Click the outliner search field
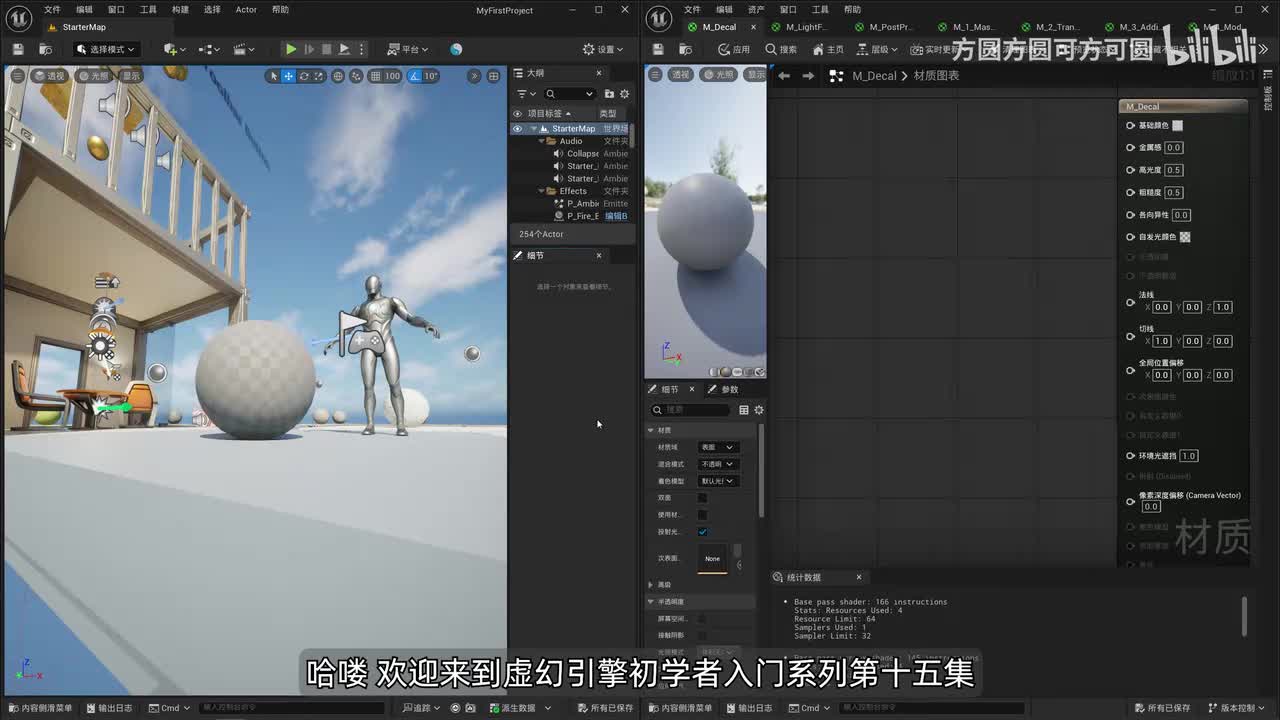The width and height of the screenshot is (1280, 720). click(568, 94)
